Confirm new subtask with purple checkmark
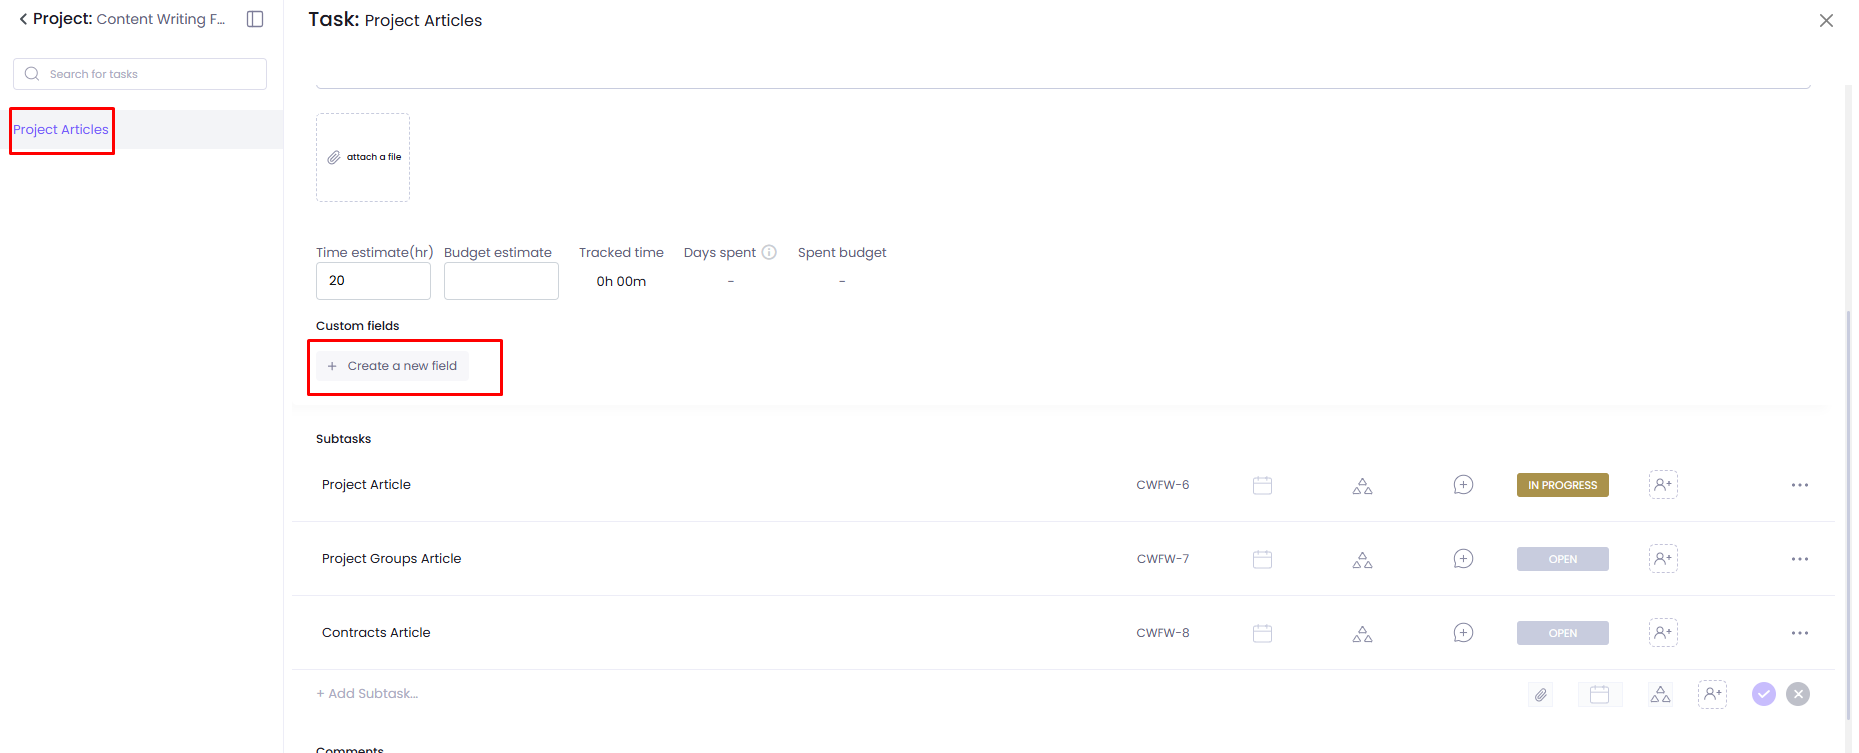1859x753 pixels. tap(1763, 694)
